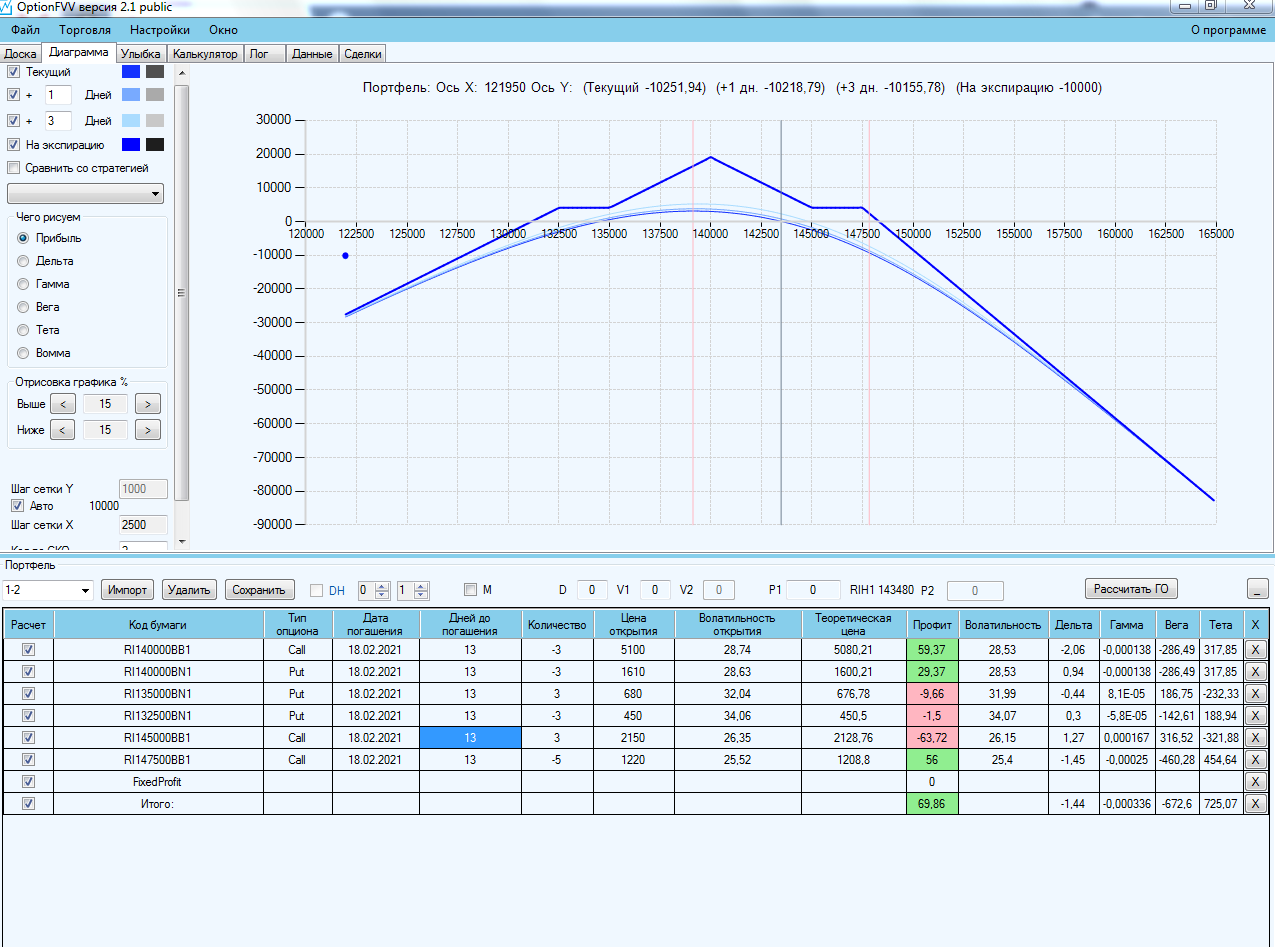
Task: Select the Дельта radio option
Action: pos(24,261)
